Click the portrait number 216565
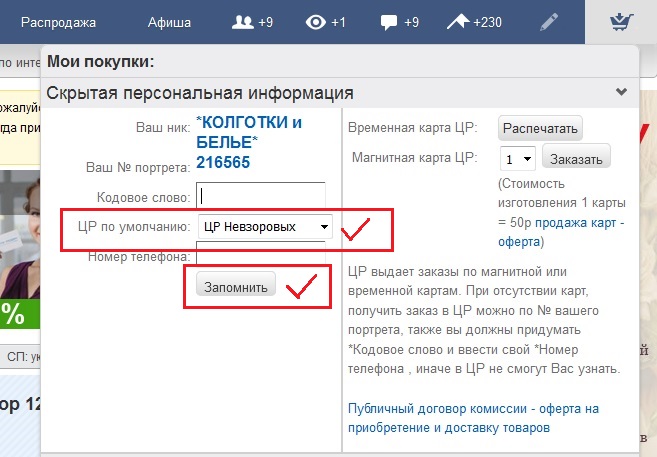 pos(222,162)
